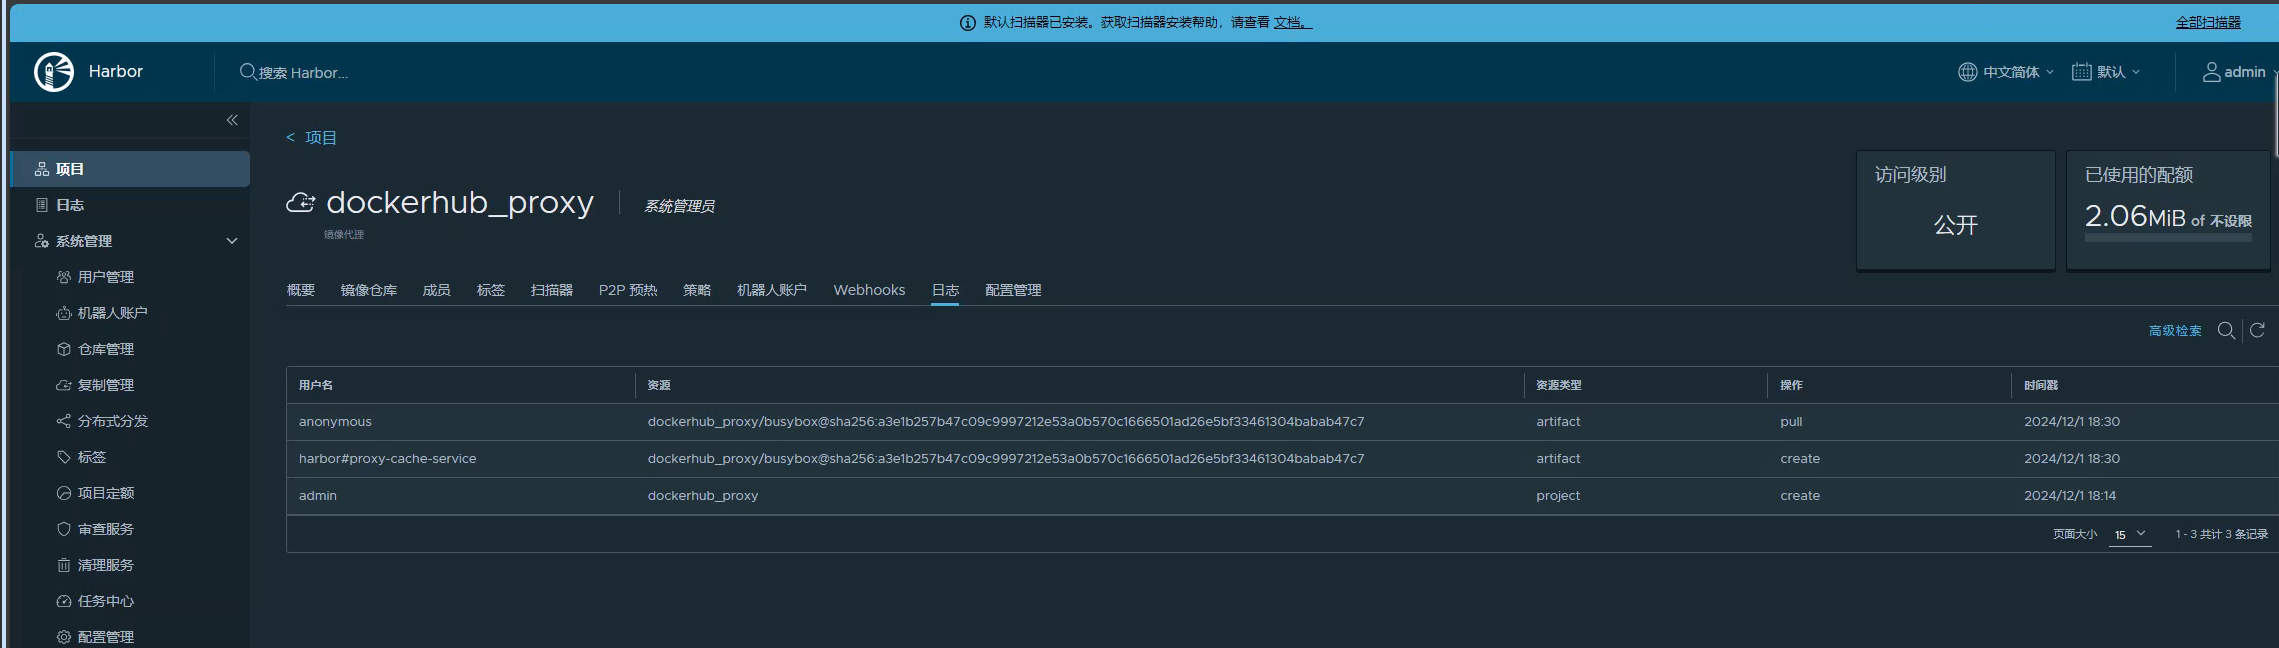Refresh the log list
This screenshot has width=2279, height=648.
click(x=2257, y=330)
